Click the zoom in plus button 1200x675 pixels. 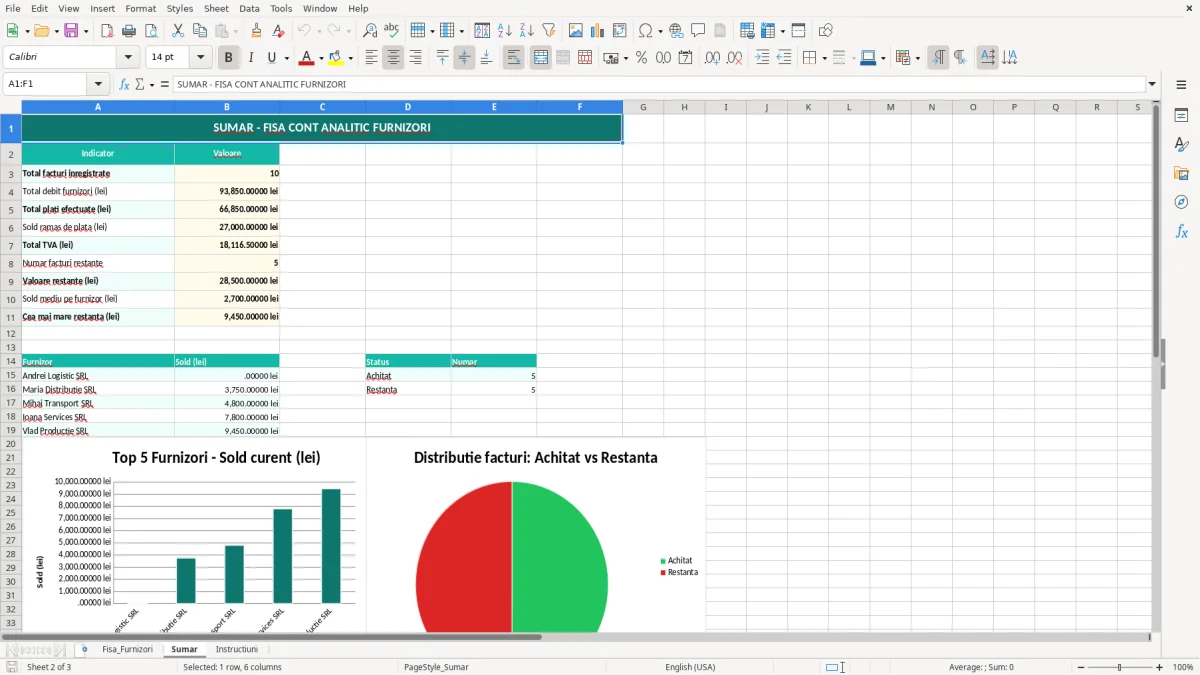[x=1160, y=667]
